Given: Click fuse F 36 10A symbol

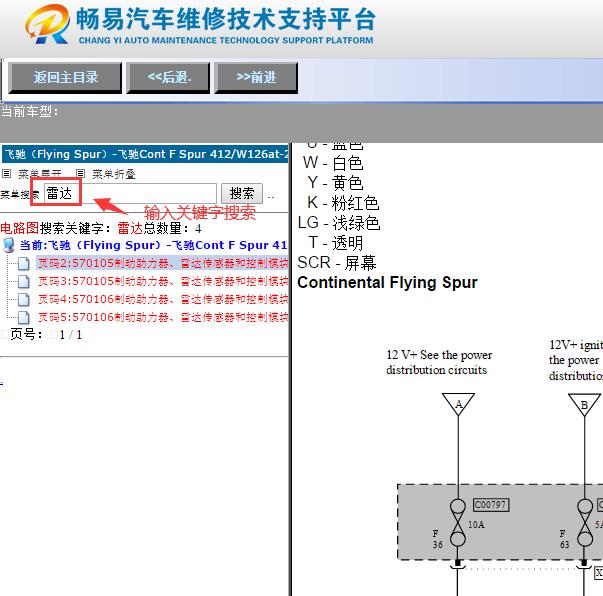Looking at the screenshot, I should click(458, 523).
